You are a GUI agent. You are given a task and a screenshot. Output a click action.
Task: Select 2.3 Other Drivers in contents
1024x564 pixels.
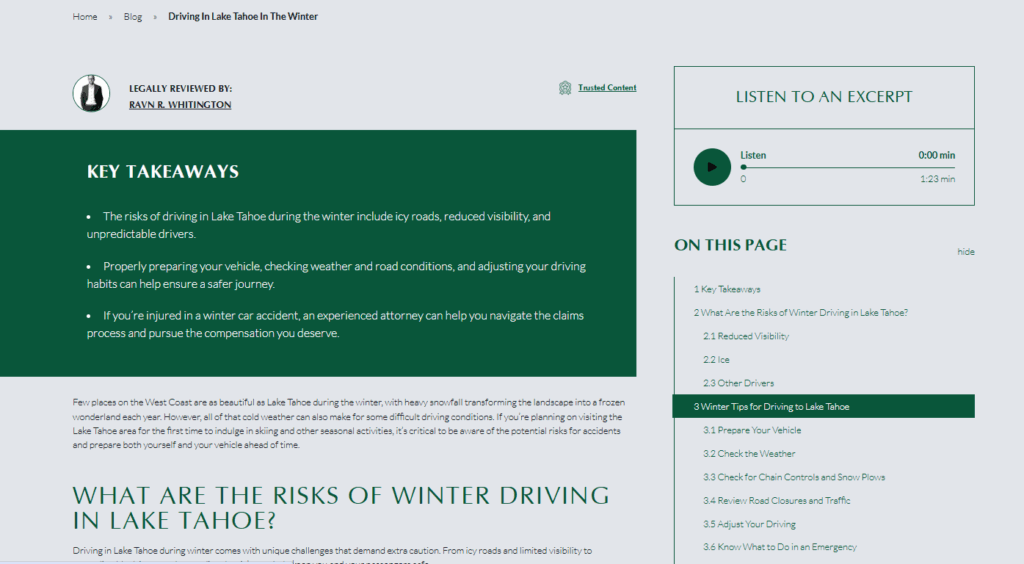(x=739, y=383)
